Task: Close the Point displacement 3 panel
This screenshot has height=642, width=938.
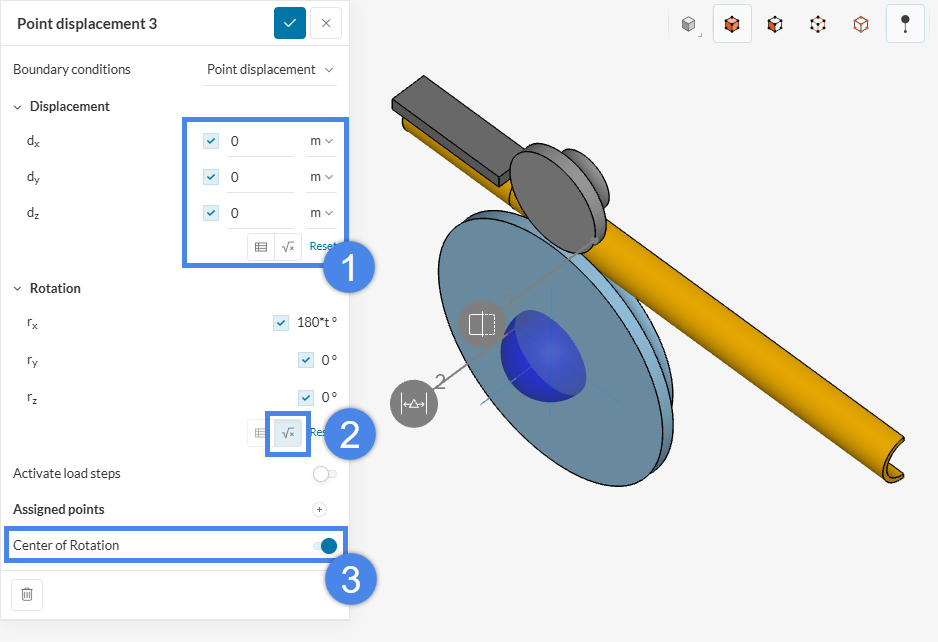Action: click(x=326, y=23)
